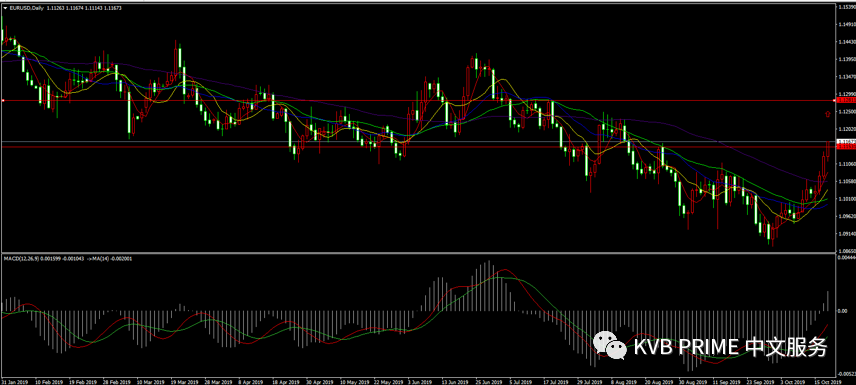Click the right handle of the upper red line
Image resolution: width=856 pixels, height=385 pixels.
(x=834, y=100)
